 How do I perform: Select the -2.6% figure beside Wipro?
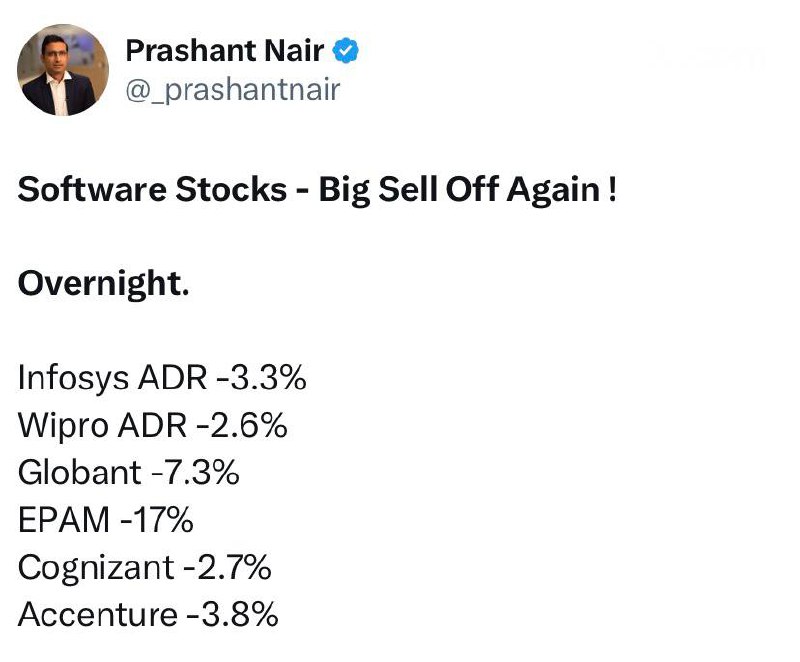click(x=242, y=425)
